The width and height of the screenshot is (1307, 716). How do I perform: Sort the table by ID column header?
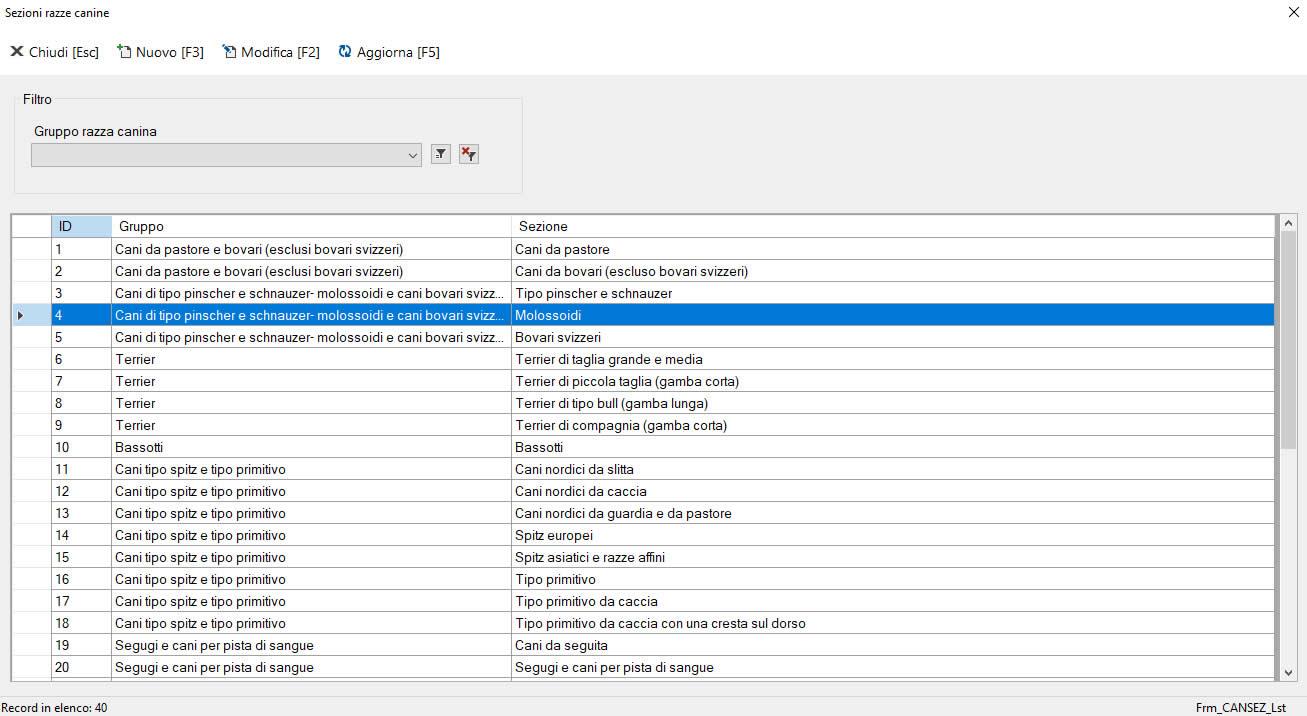point(80,226)
